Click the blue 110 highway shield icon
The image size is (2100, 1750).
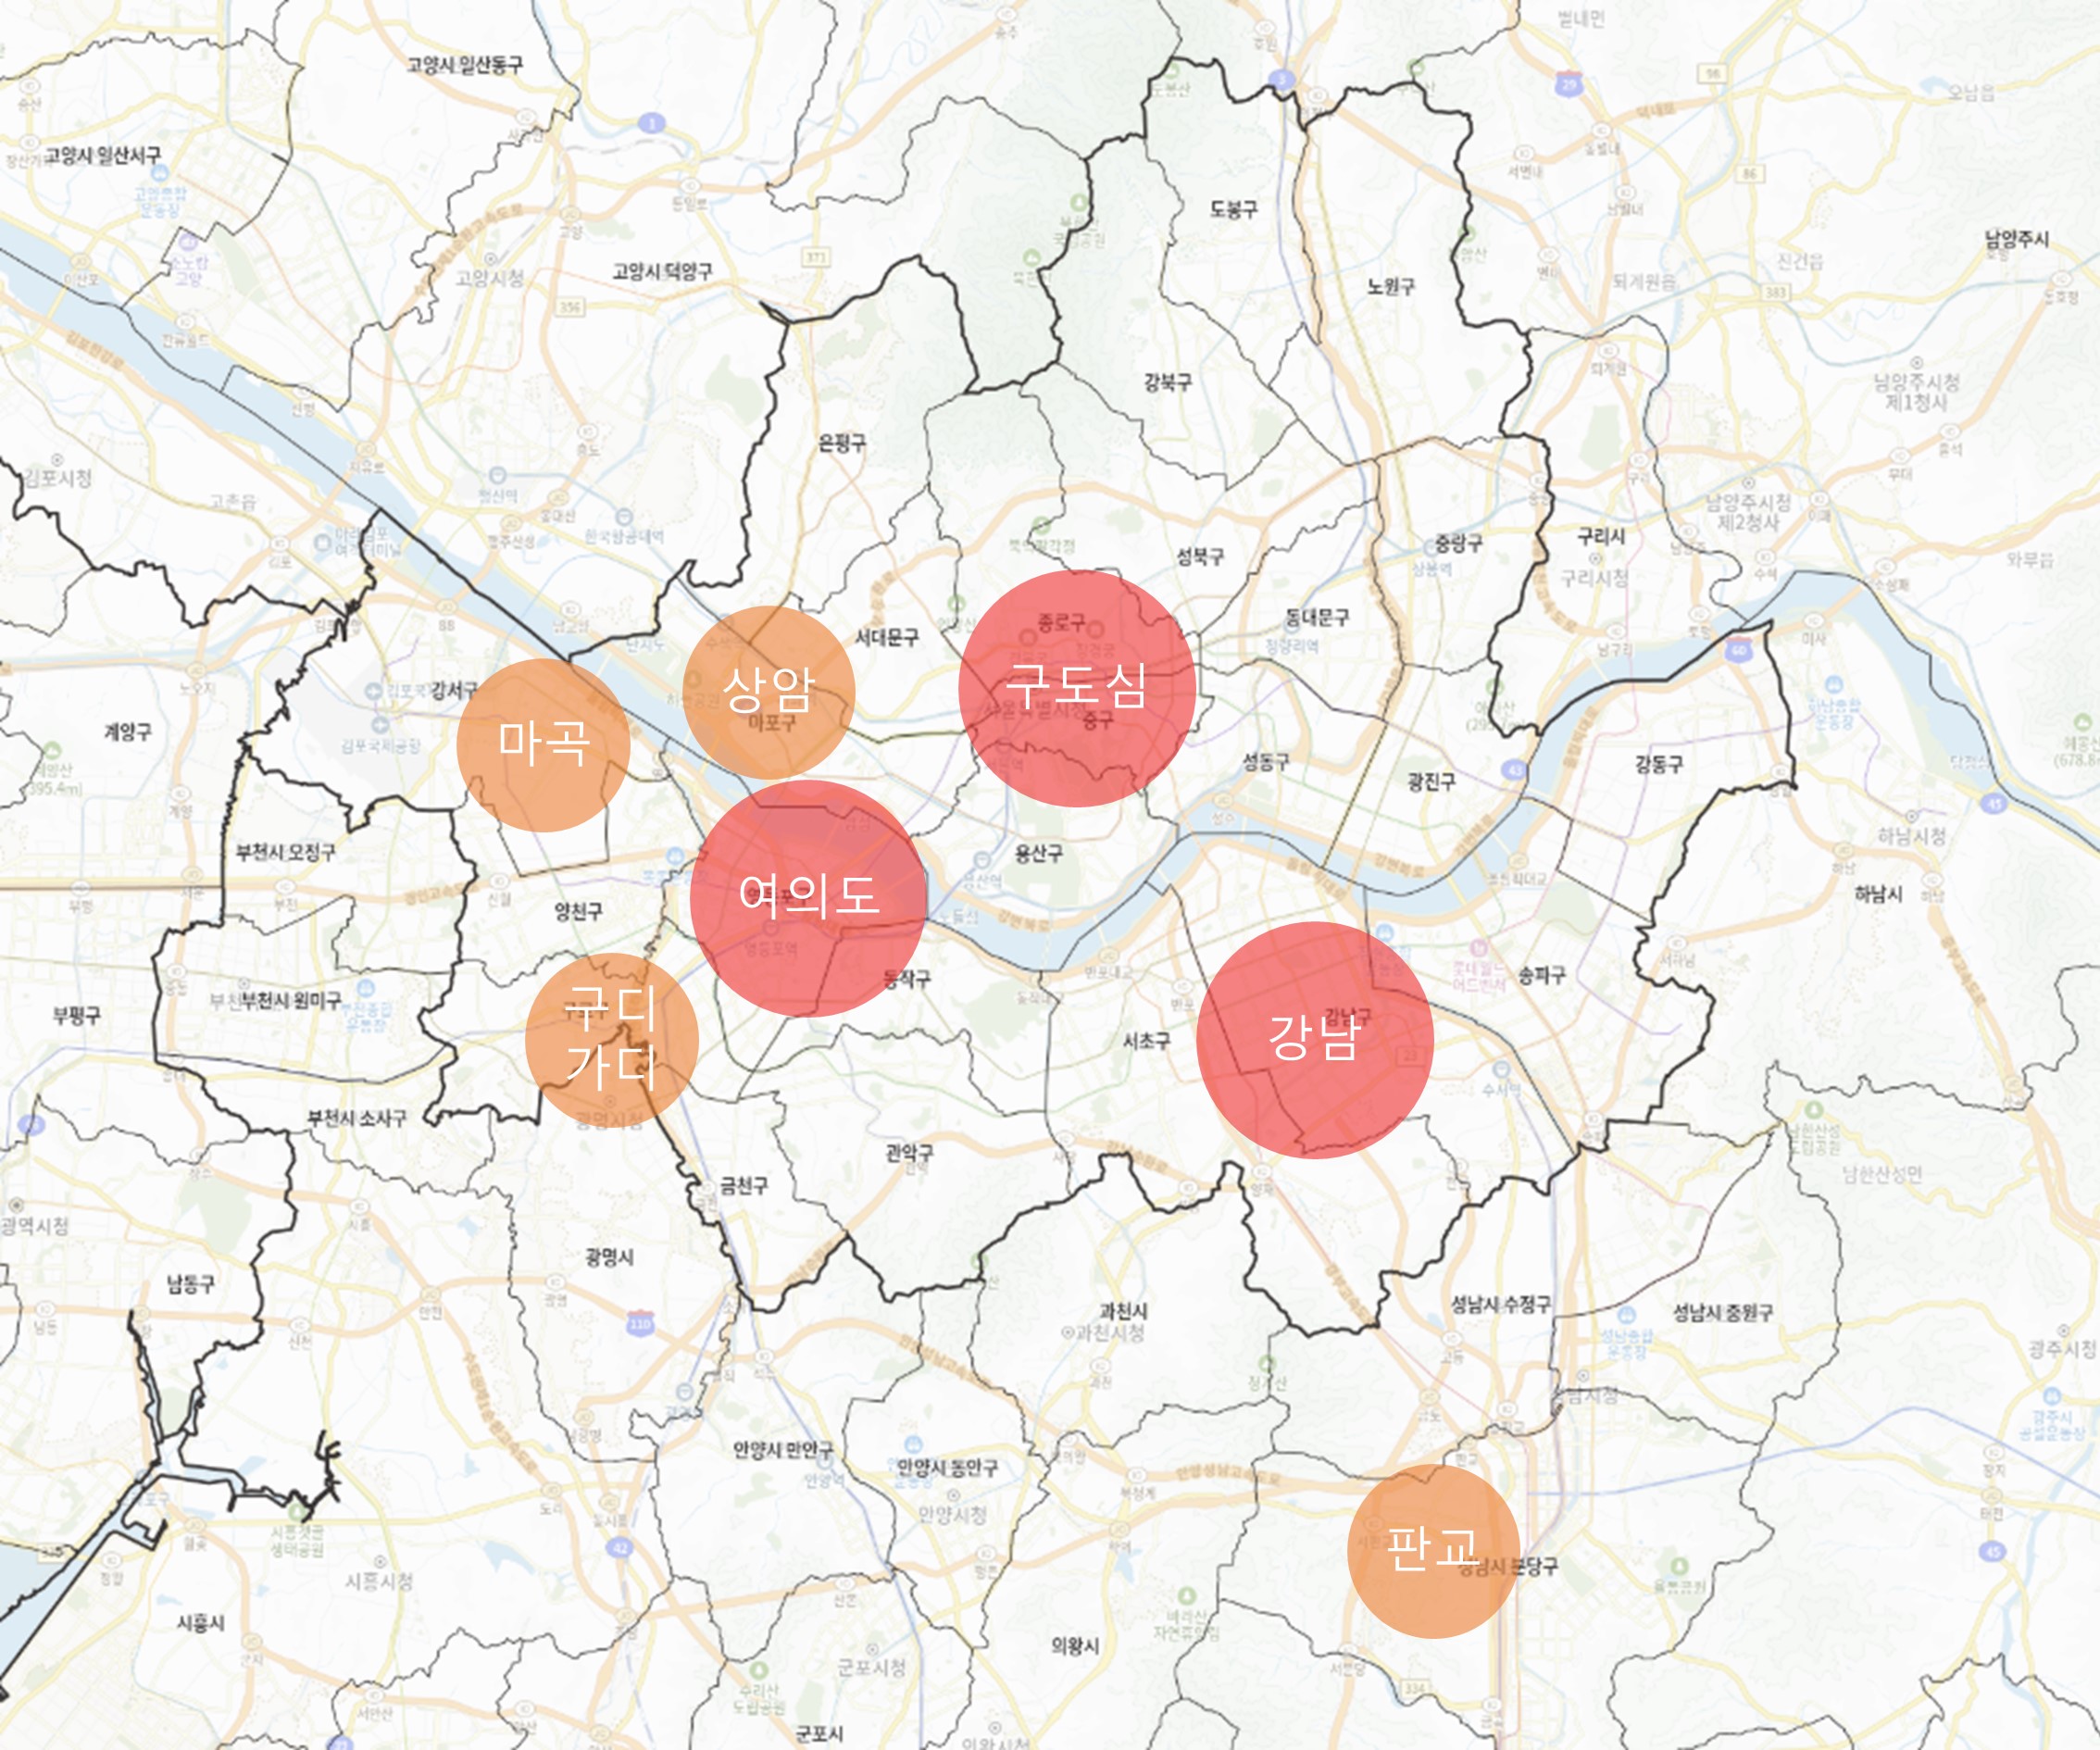pyautogui.click(x=639, y=1323)
